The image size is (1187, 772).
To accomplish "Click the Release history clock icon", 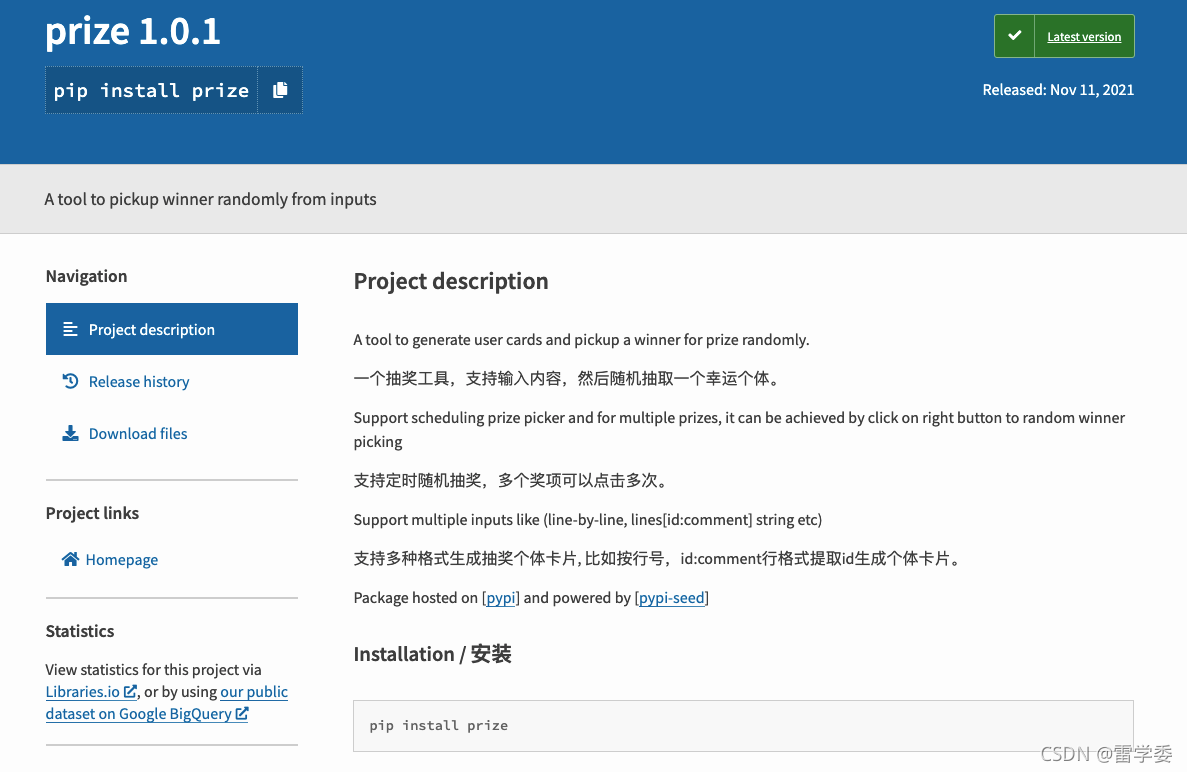I will tap(70, 381).
